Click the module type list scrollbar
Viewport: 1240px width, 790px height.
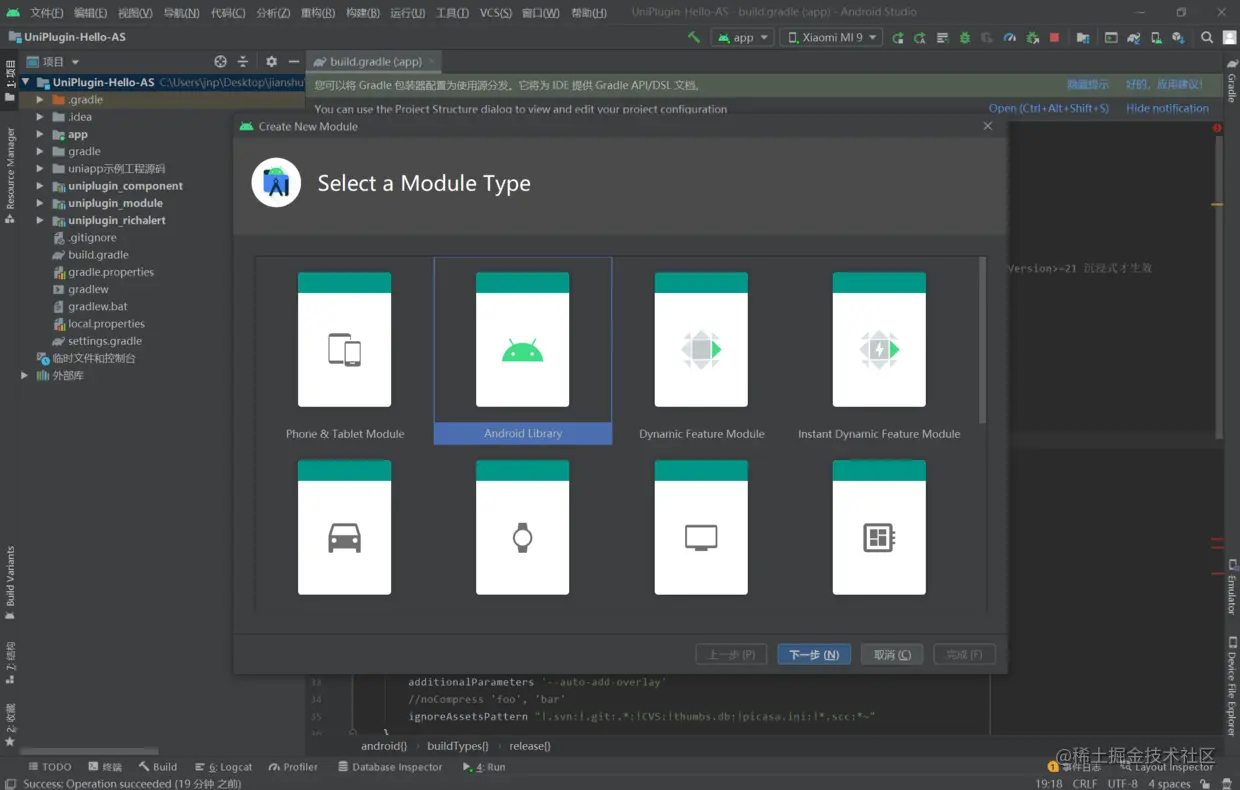click(982, 340)
